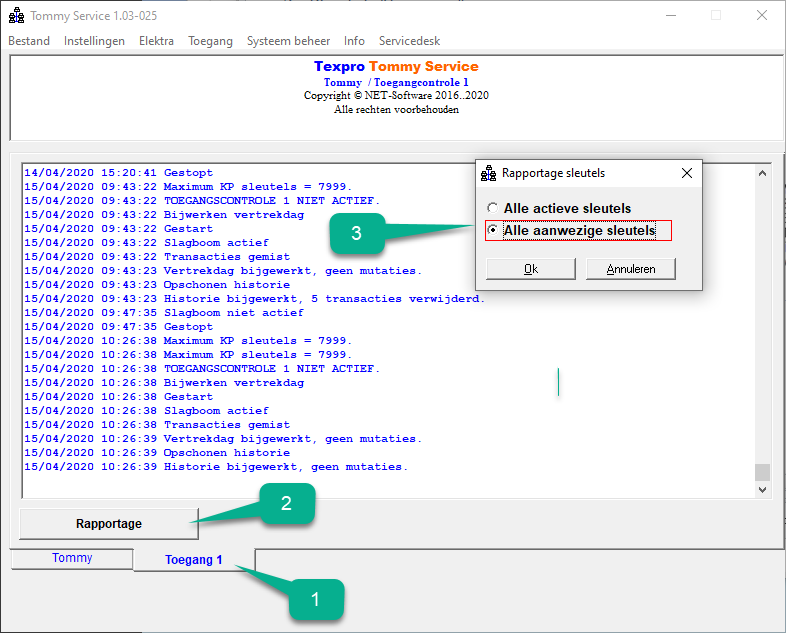The image size is (786, 633).
Task: Open the Rapportage report button
Action: click(109, 524)
